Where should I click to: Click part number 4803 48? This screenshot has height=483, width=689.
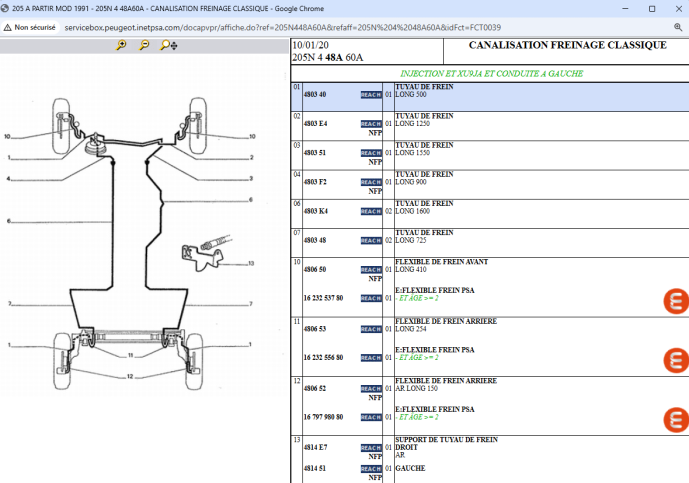[315, 241]
